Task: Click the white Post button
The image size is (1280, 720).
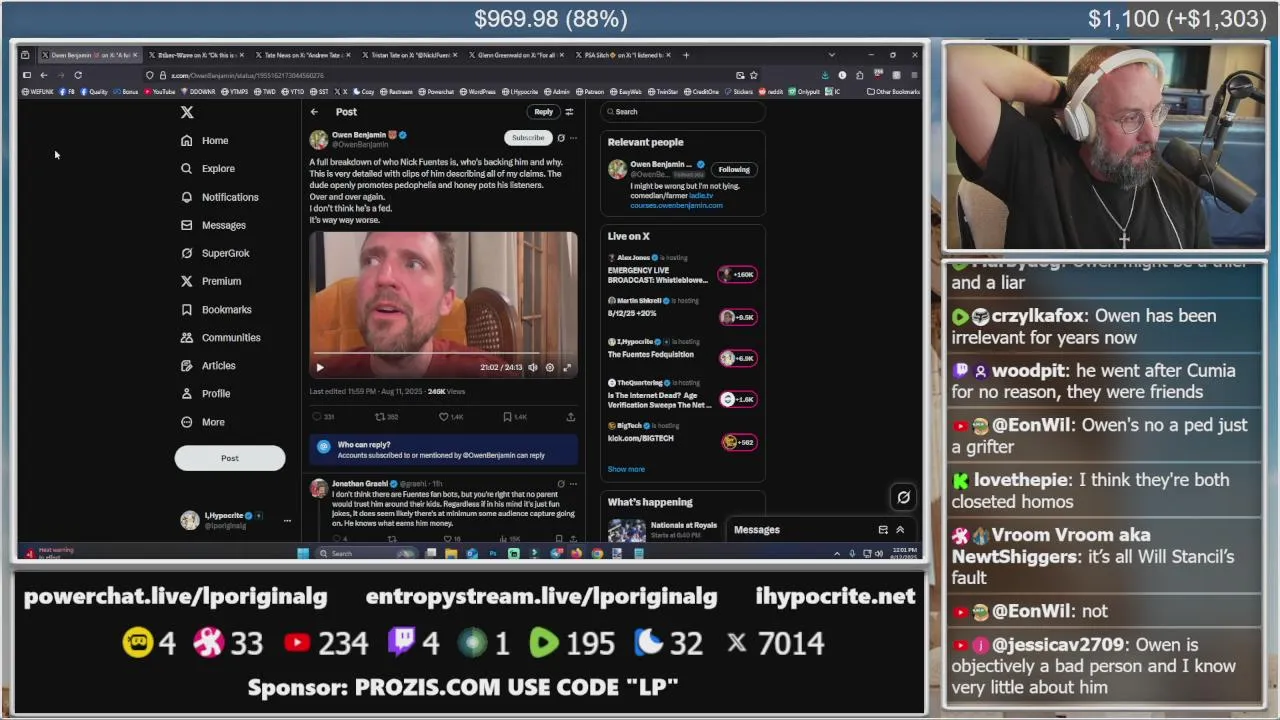Action: click(x=230, y=458)
